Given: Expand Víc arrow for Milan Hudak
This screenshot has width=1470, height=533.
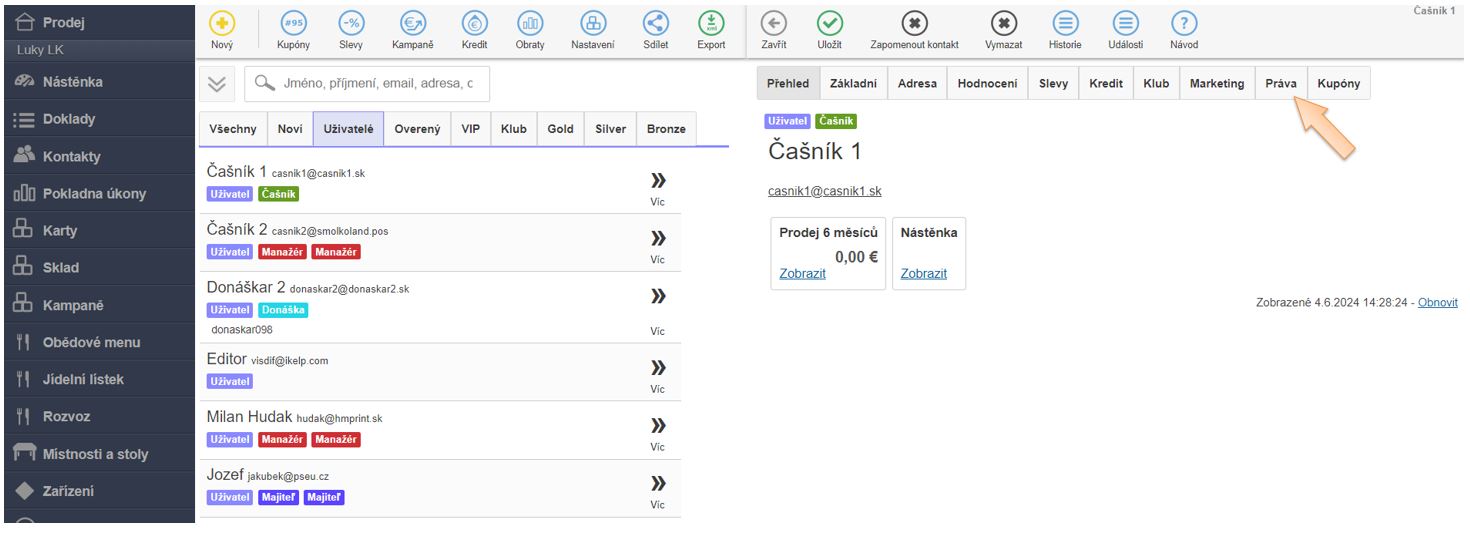Looking at the screenshot, I should [x=658, y=425].
